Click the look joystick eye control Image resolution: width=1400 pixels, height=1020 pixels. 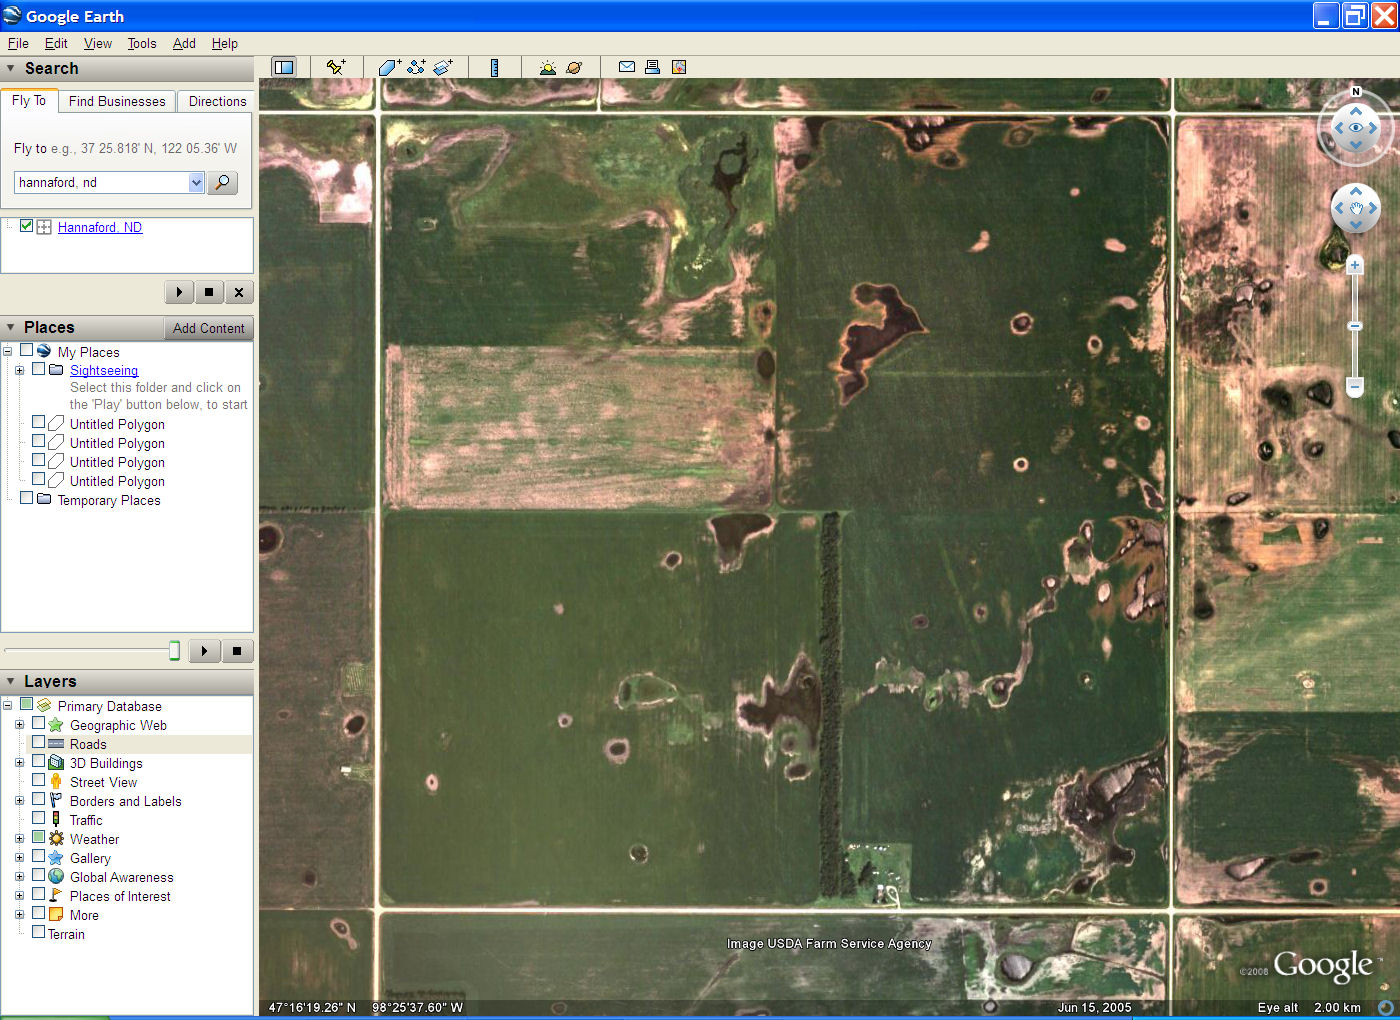[x=1356, y=128]
